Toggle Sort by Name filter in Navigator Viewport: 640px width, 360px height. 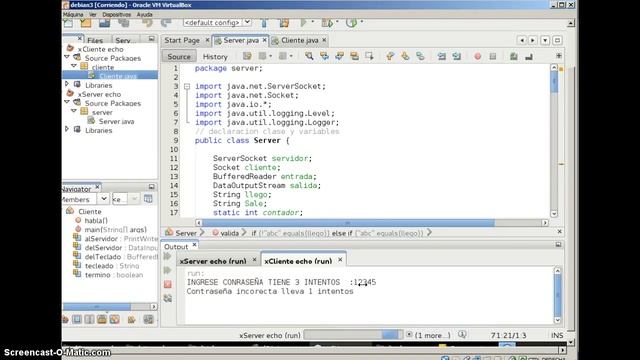(149, 319)
